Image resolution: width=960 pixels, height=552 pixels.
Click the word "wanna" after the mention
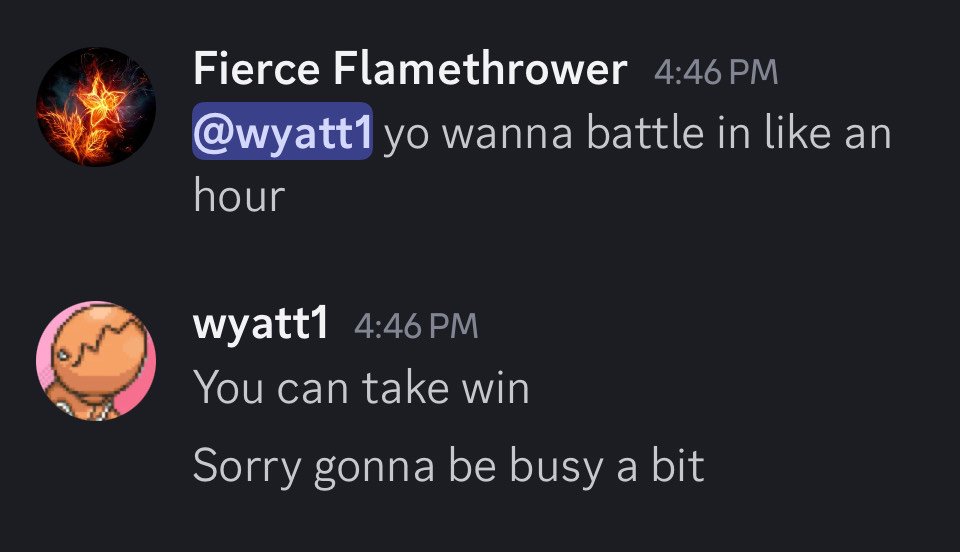pyautogui.click(x=507, y=136)
